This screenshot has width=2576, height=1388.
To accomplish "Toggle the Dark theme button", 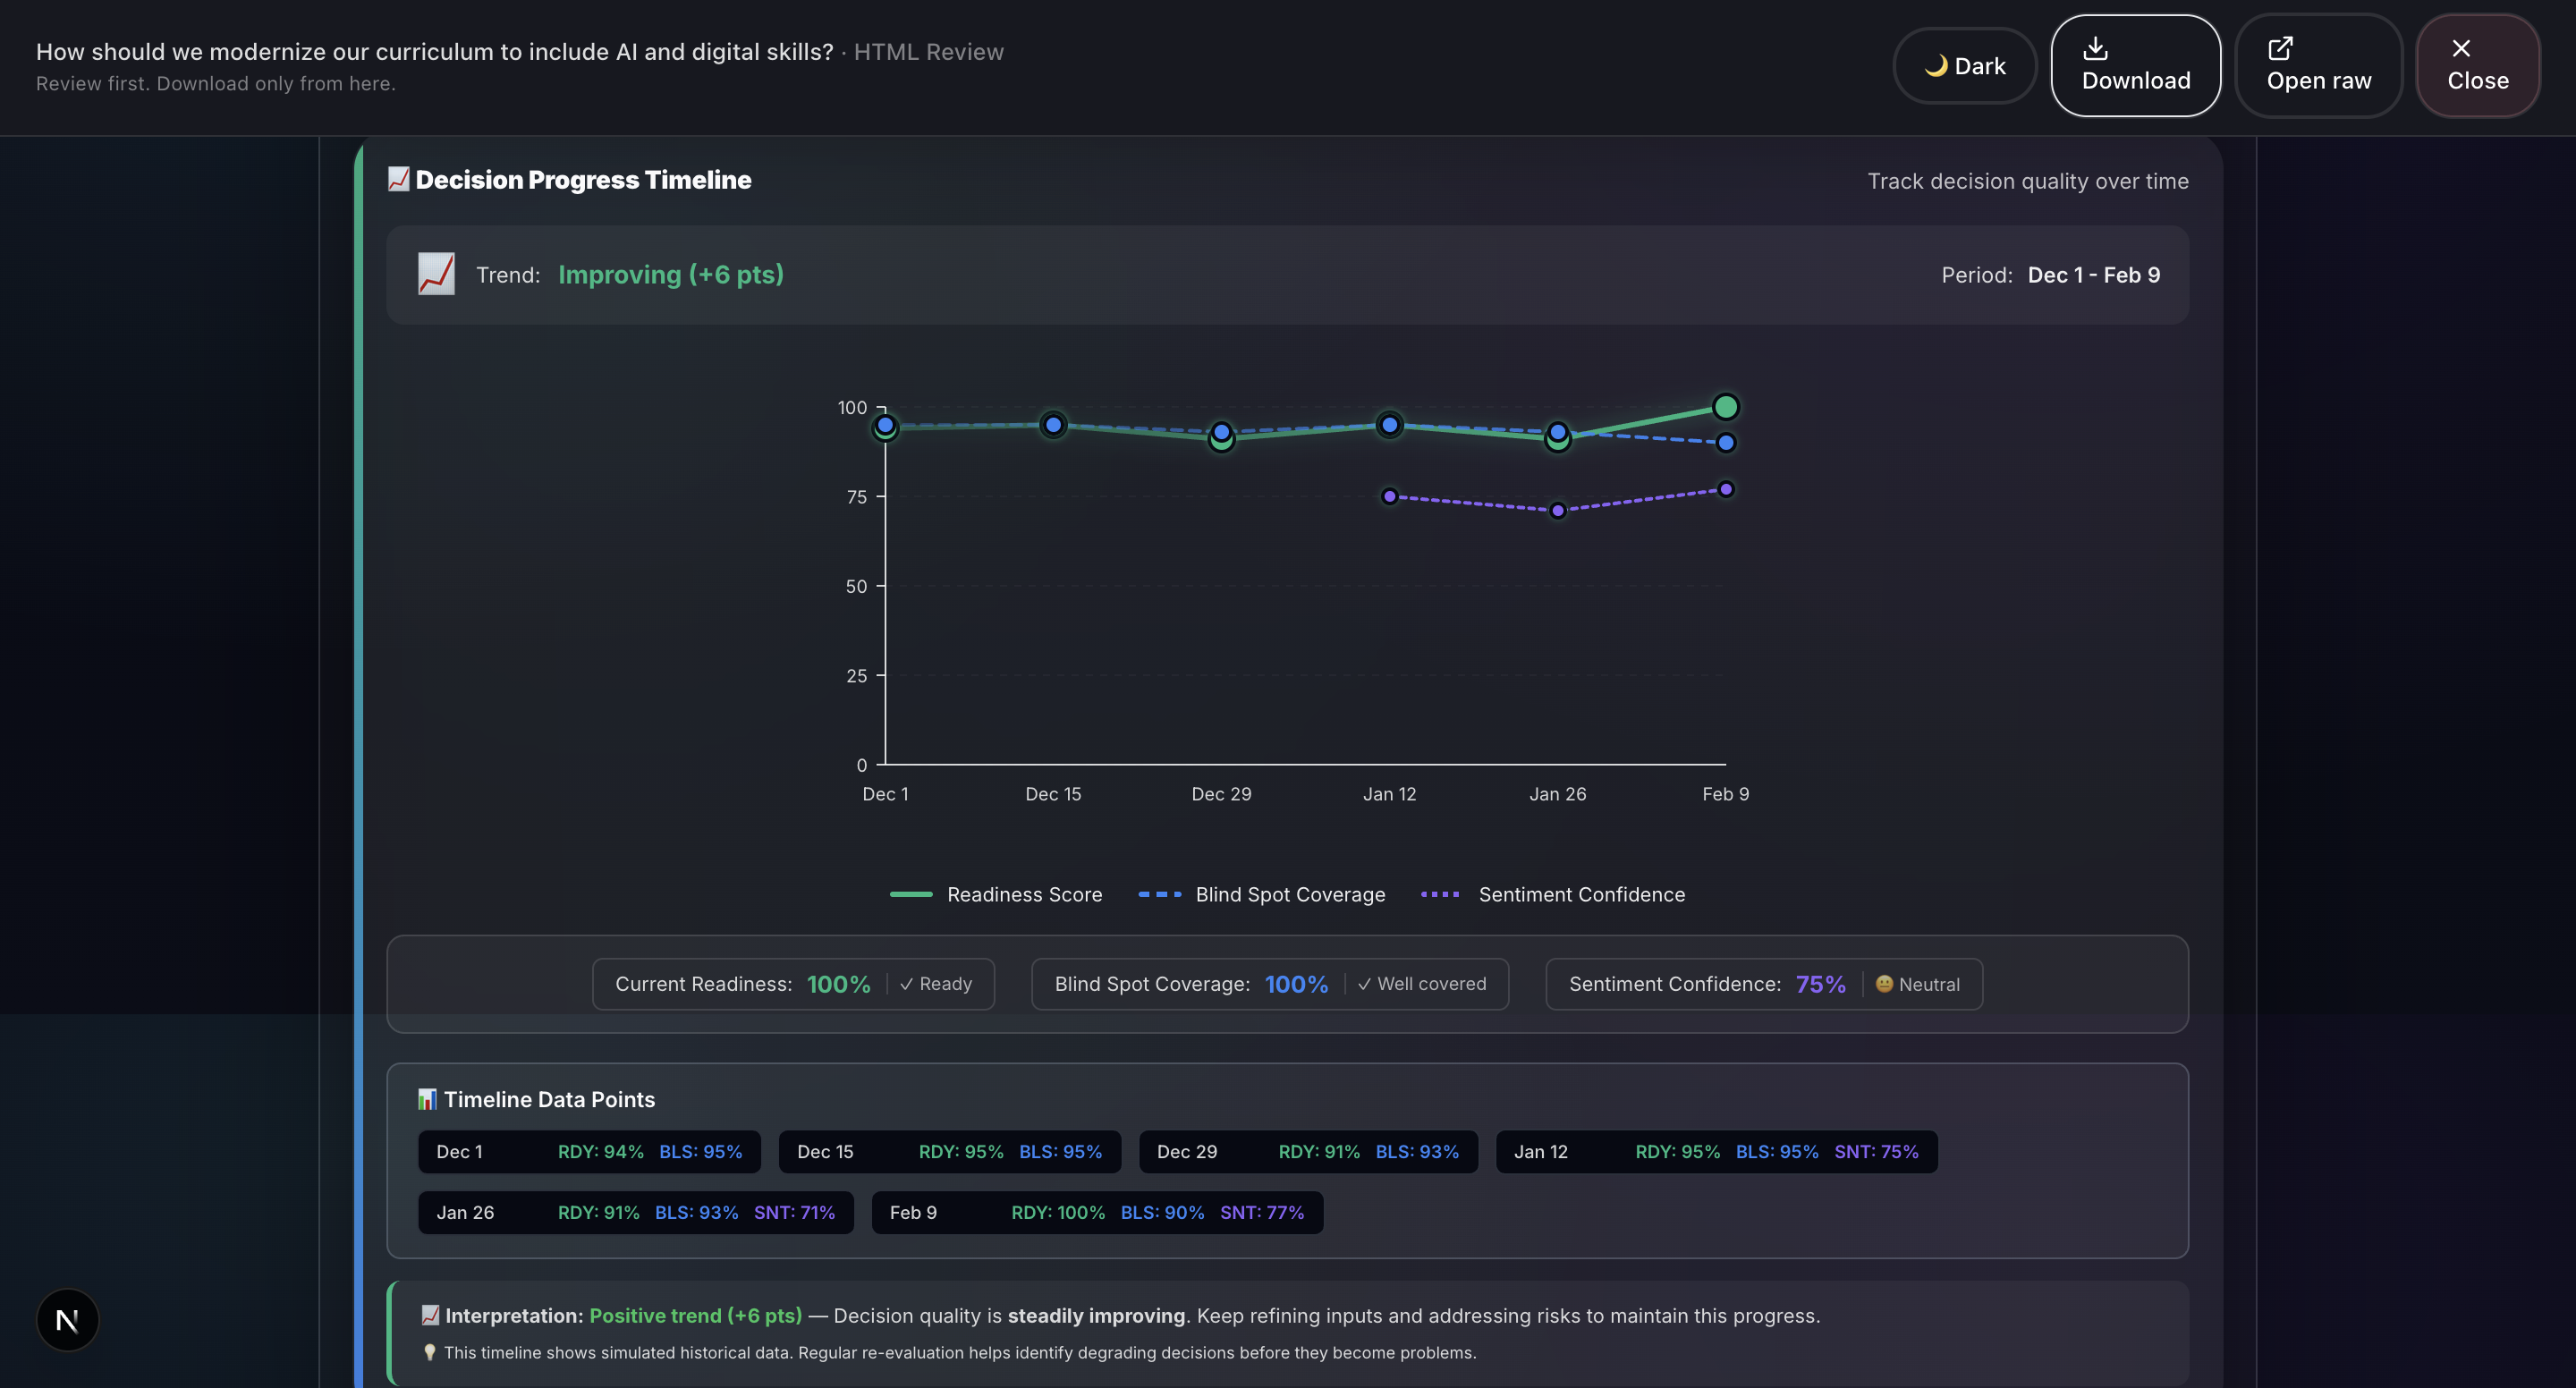I will tap(1964, 66).
